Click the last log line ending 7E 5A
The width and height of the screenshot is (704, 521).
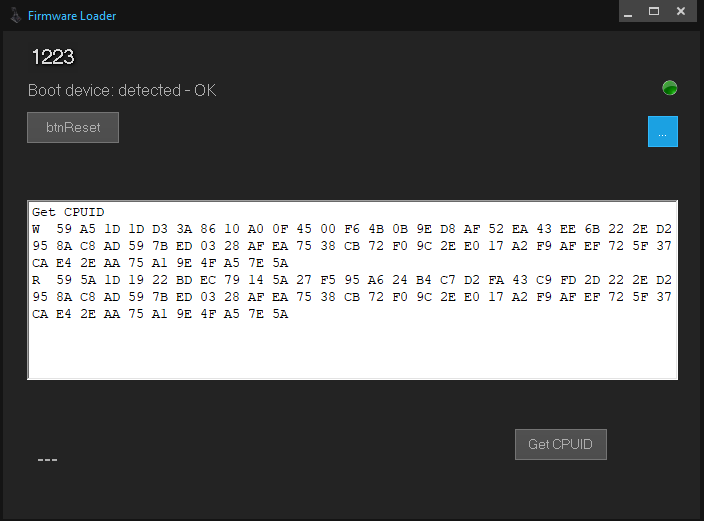click(160, 314)
